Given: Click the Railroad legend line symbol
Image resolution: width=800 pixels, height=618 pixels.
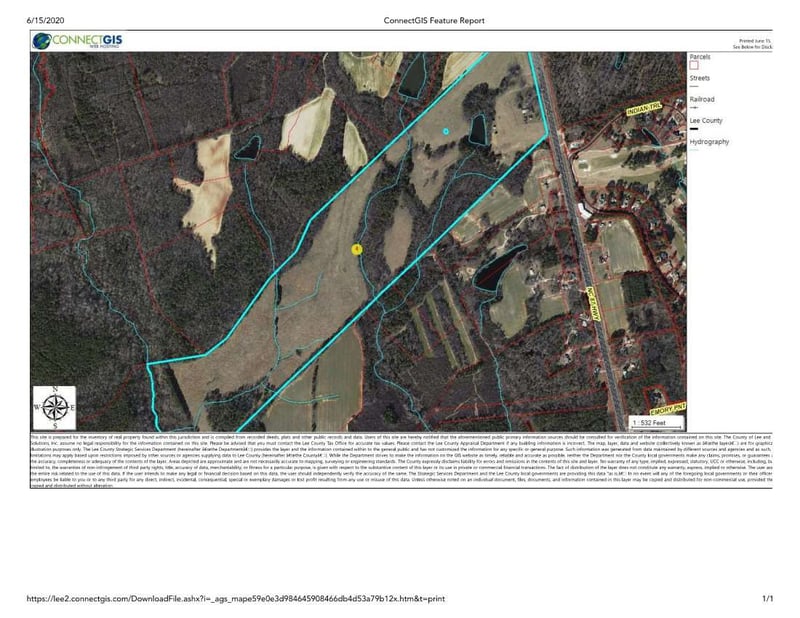Looking at the screenshot, I should tap(694, 108).
